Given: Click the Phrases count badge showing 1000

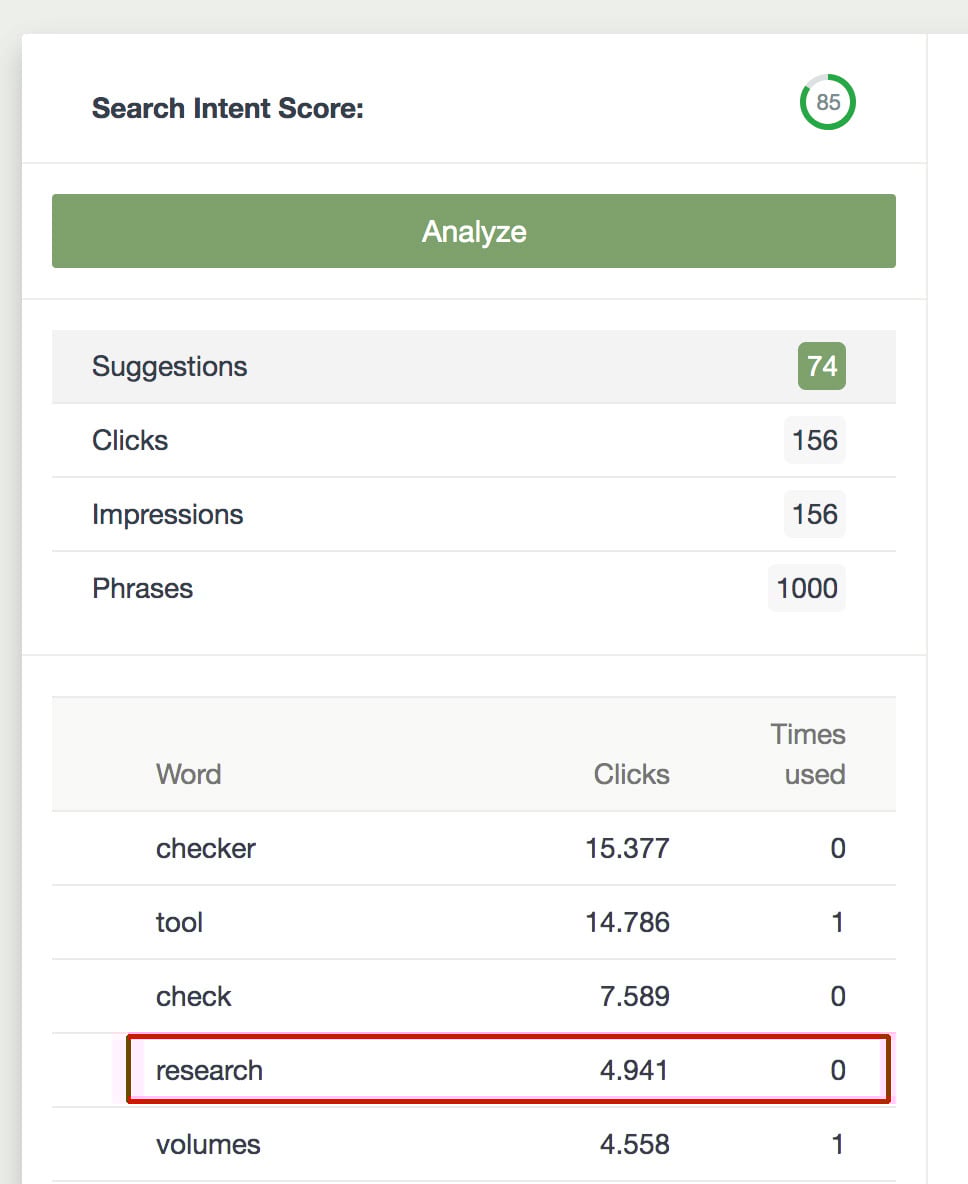Looking at the screenshot, I should coord(806,588).
